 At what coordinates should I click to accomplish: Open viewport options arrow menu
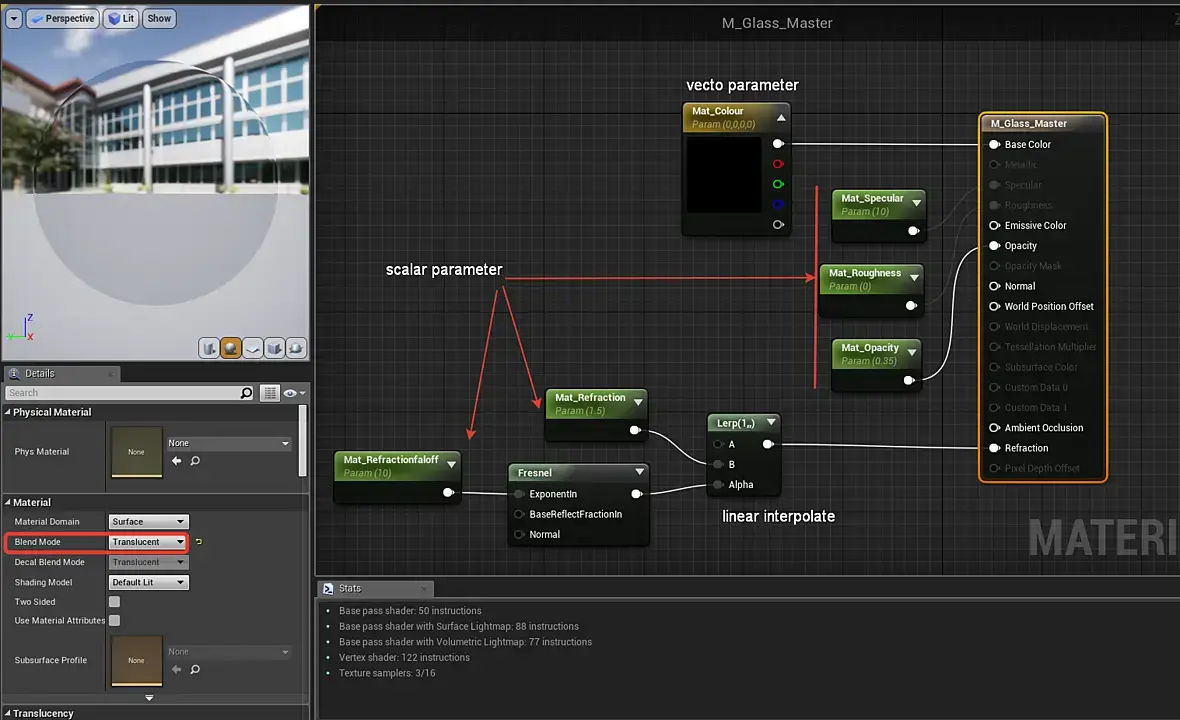14,18
